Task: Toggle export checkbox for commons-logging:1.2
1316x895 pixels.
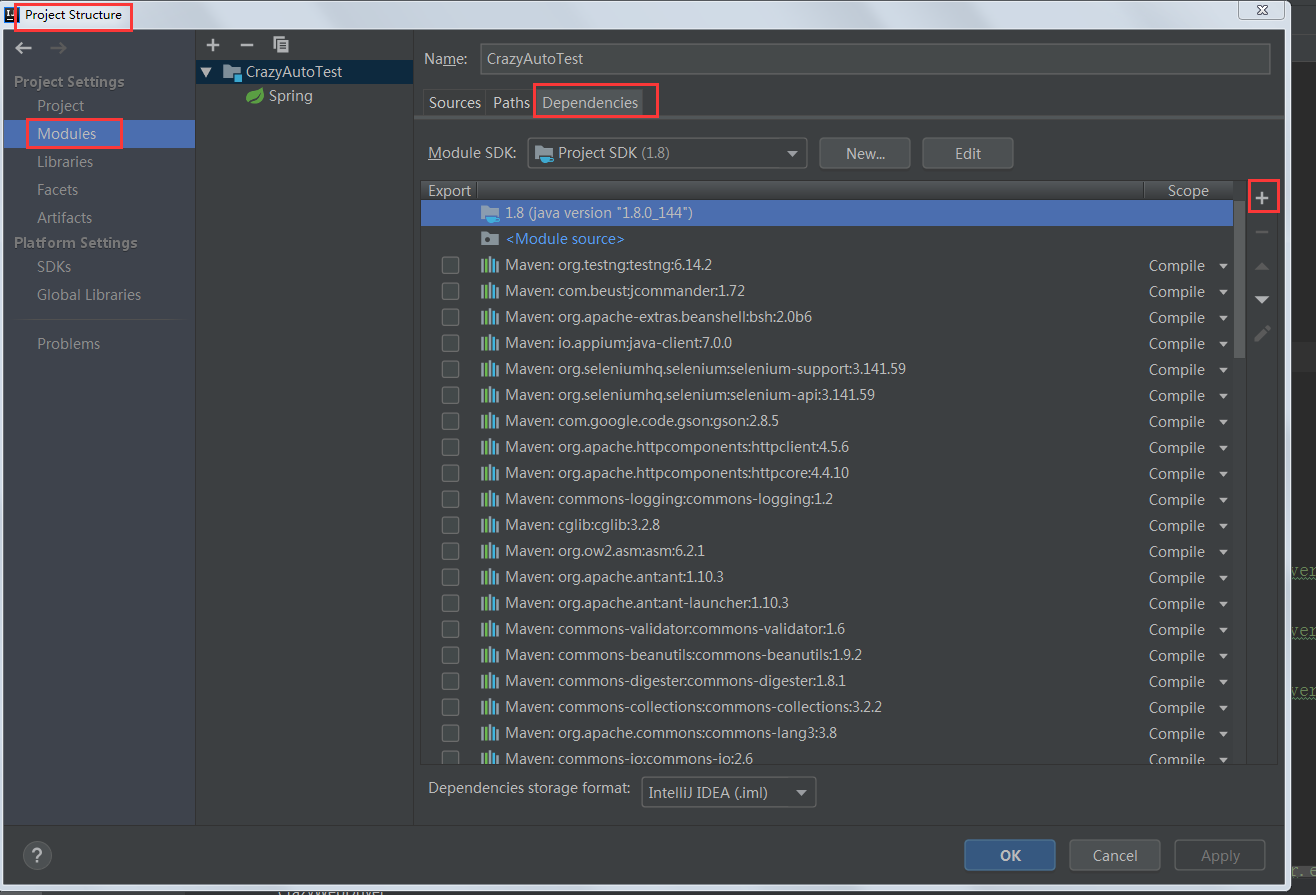Action: (x=450, y=499)
